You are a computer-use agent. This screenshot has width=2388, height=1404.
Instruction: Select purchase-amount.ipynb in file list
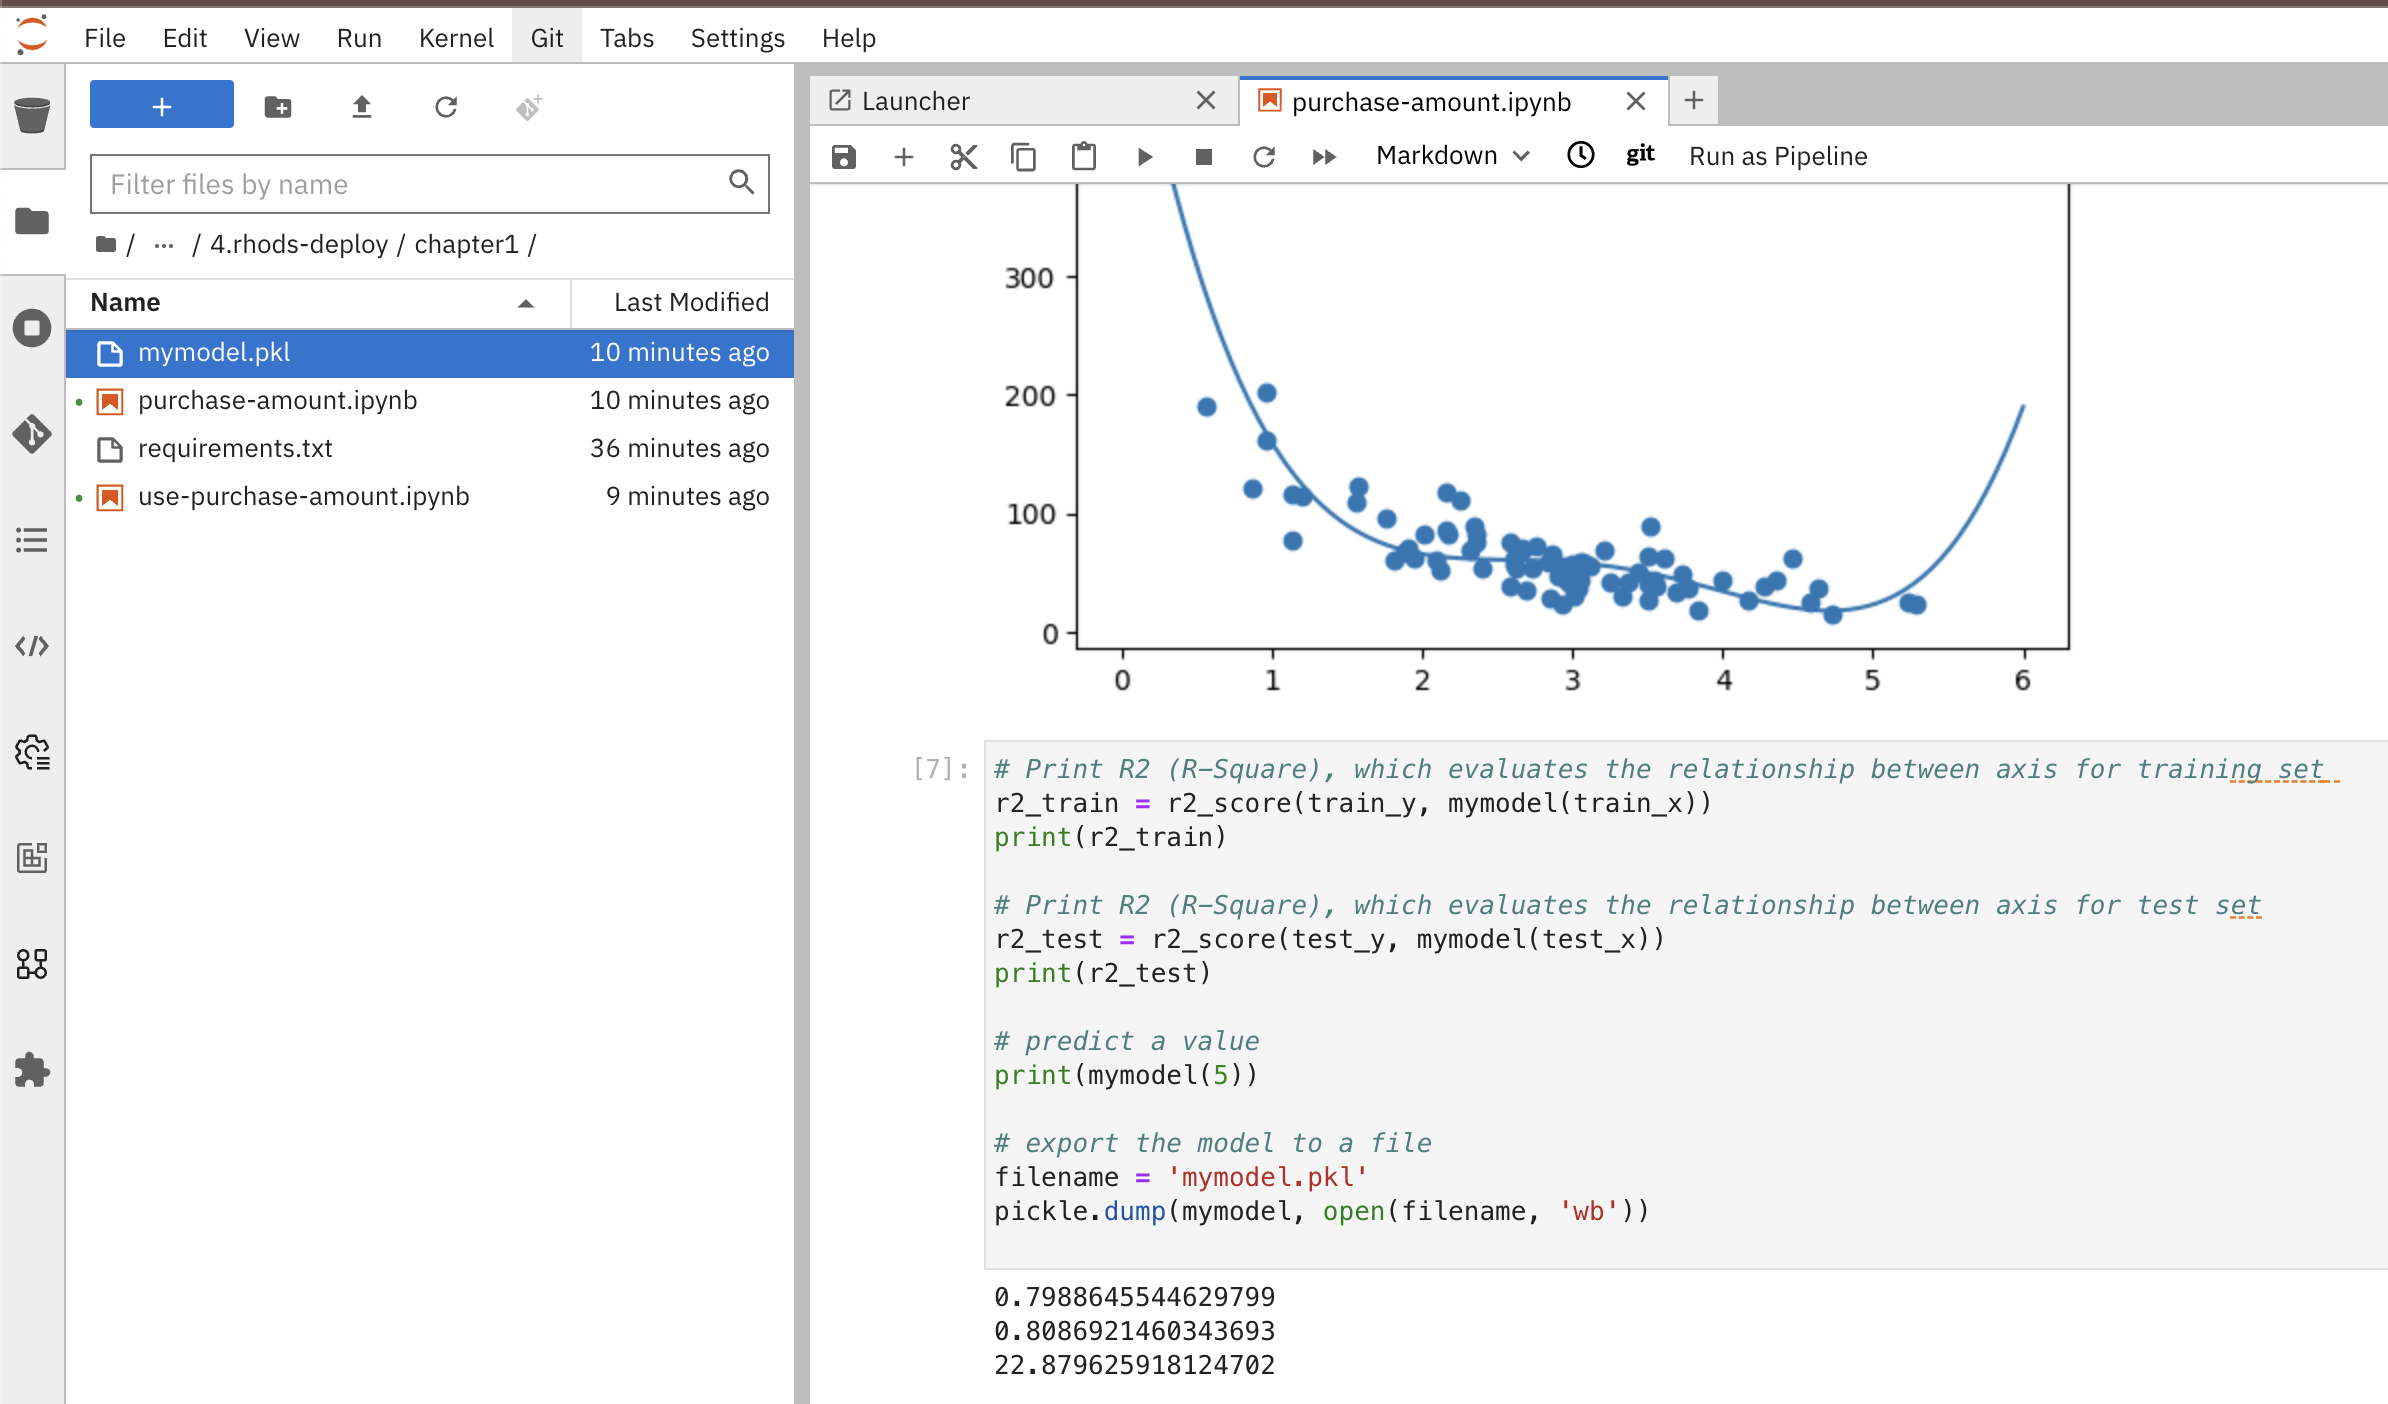pyautogui.click(x=430, y=401)
